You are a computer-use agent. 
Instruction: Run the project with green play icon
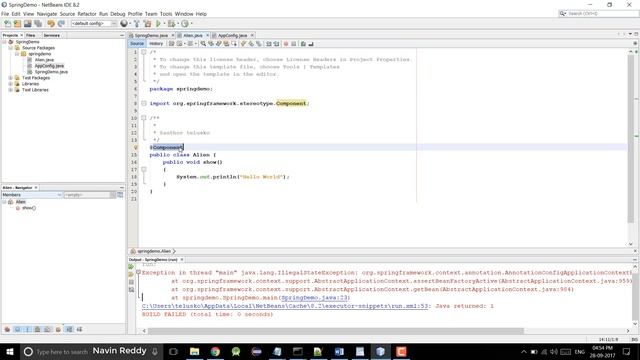[158, 24]
